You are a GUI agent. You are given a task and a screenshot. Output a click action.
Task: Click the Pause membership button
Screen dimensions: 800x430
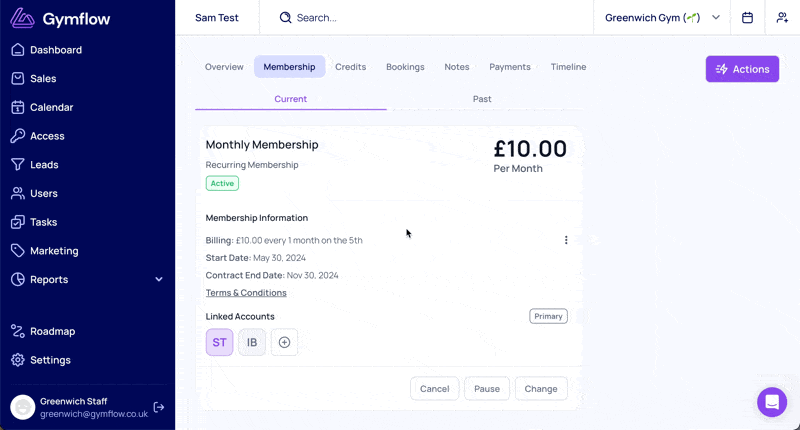click(487, 389)
